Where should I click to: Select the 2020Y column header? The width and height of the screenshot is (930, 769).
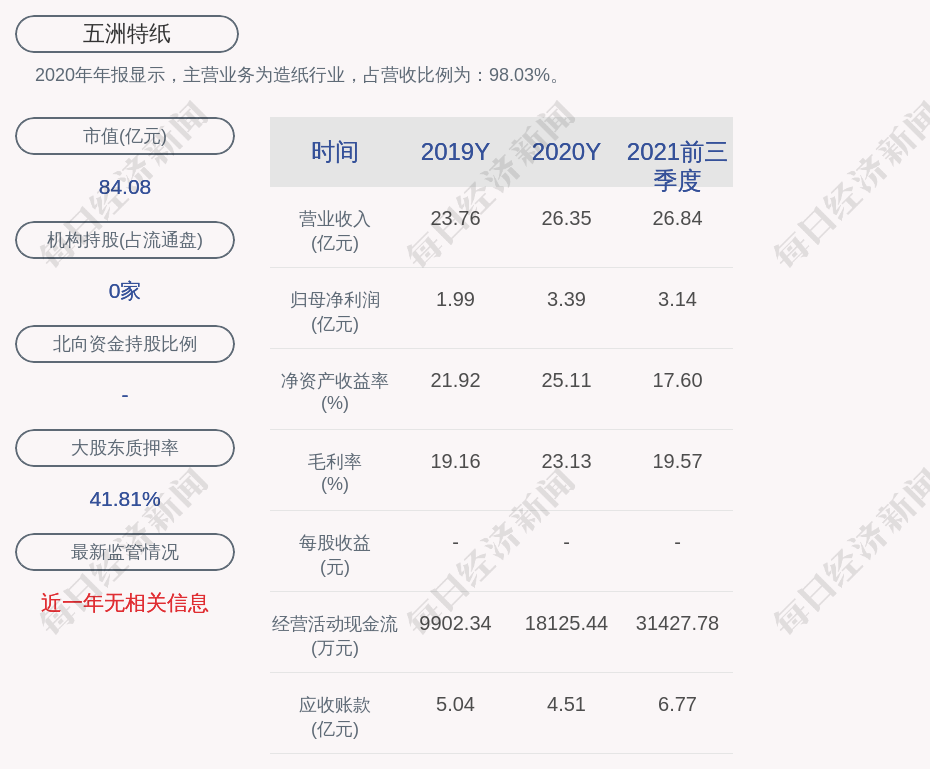(x=566, y=152)
